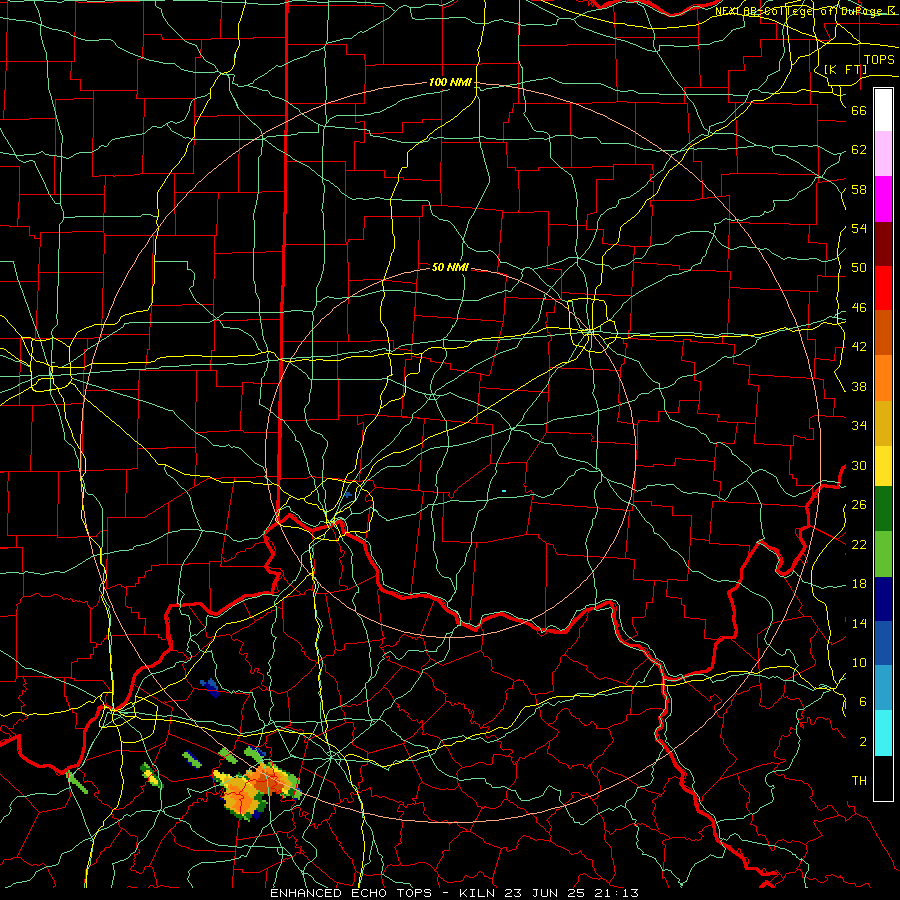Click the "TOPS" legend title
Viewport: 900px width, 900px height.
879,60
